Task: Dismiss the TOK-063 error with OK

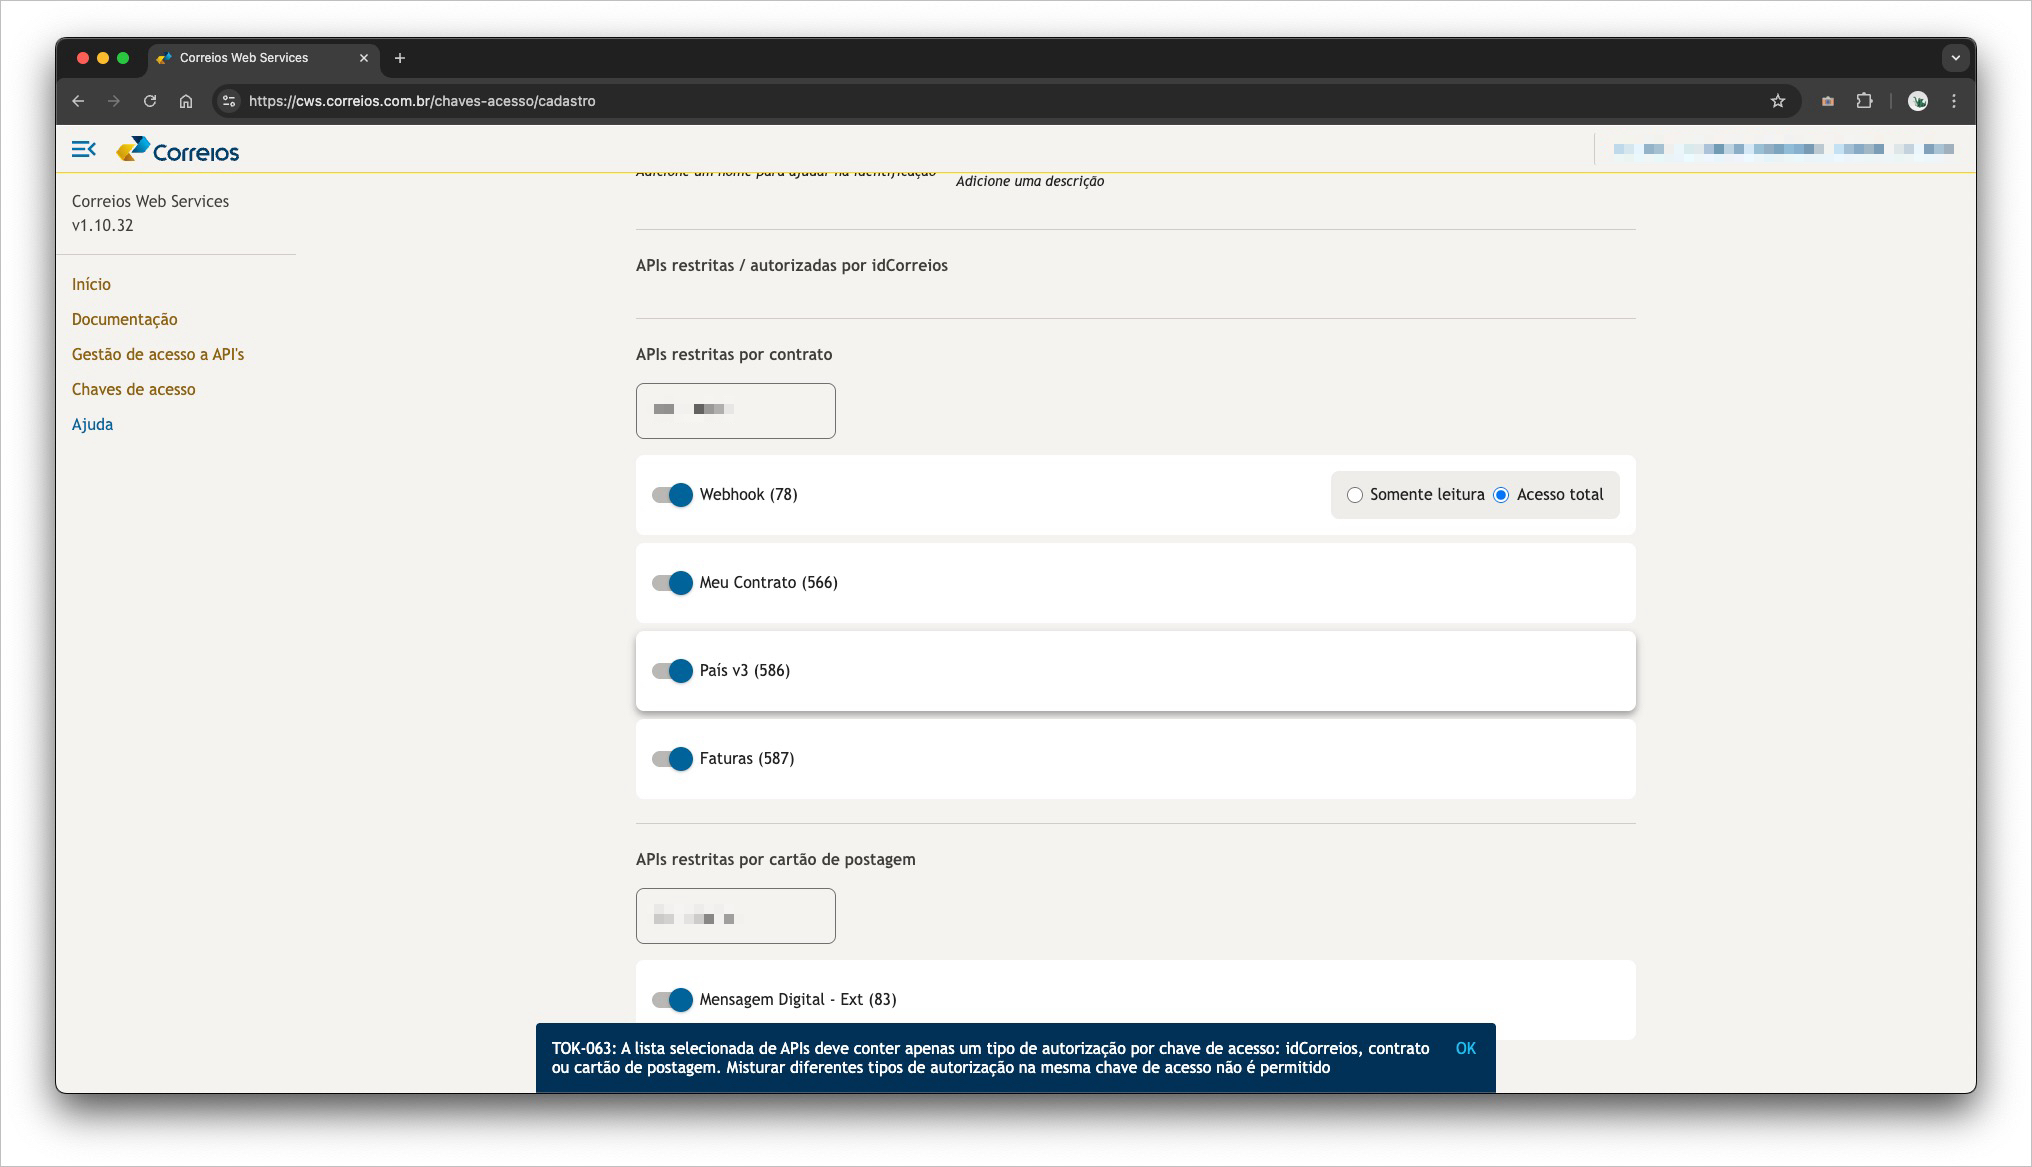Action: 1465,1048
